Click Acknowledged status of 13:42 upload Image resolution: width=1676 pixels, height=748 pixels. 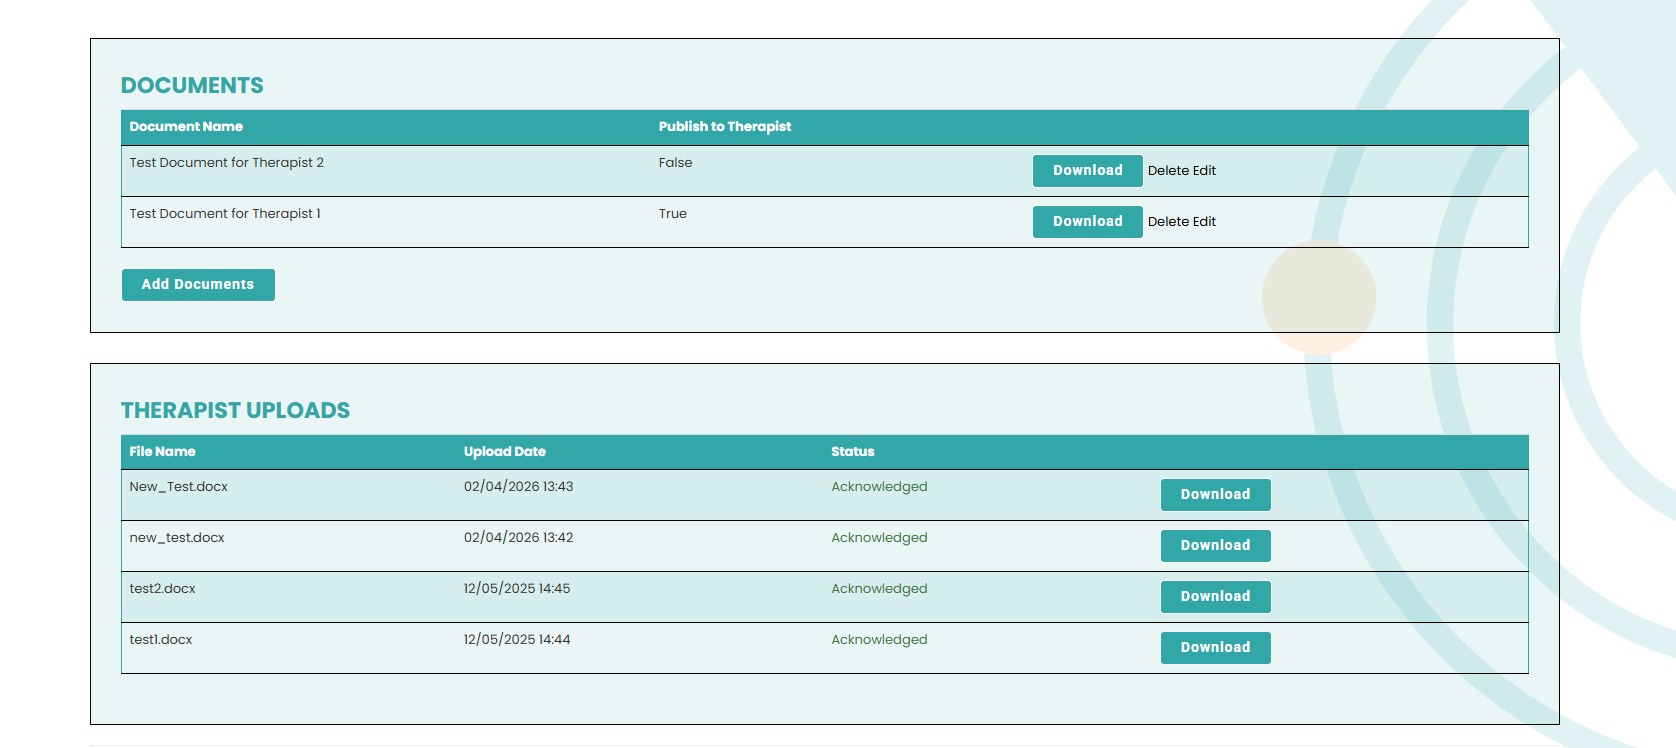click(x=879, y=538)
